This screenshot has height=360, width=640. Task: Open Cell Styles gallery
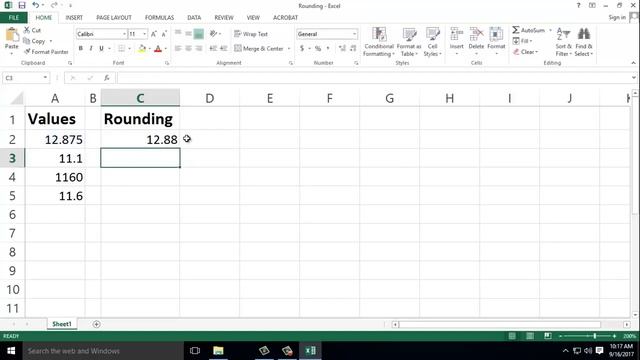click(x=433, y=42)
